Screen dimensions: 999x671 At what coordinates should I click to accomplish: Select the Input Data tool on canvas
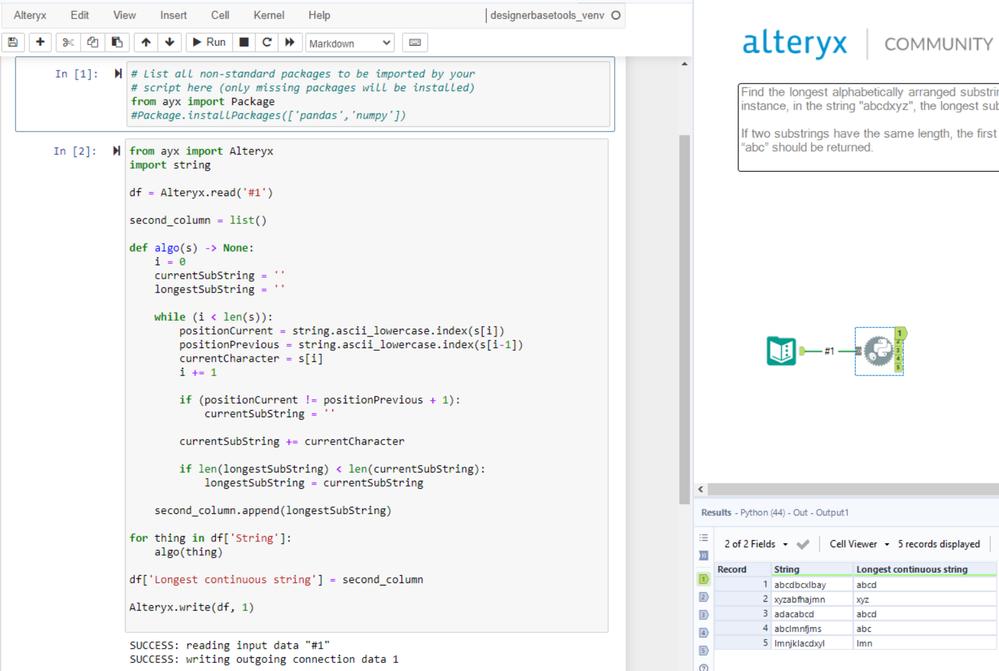(781, 351)
